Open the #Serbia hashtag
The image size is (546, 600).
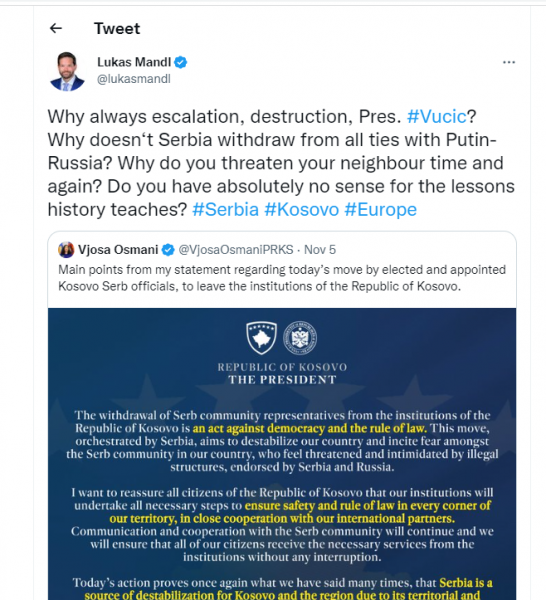pos(225,210)
